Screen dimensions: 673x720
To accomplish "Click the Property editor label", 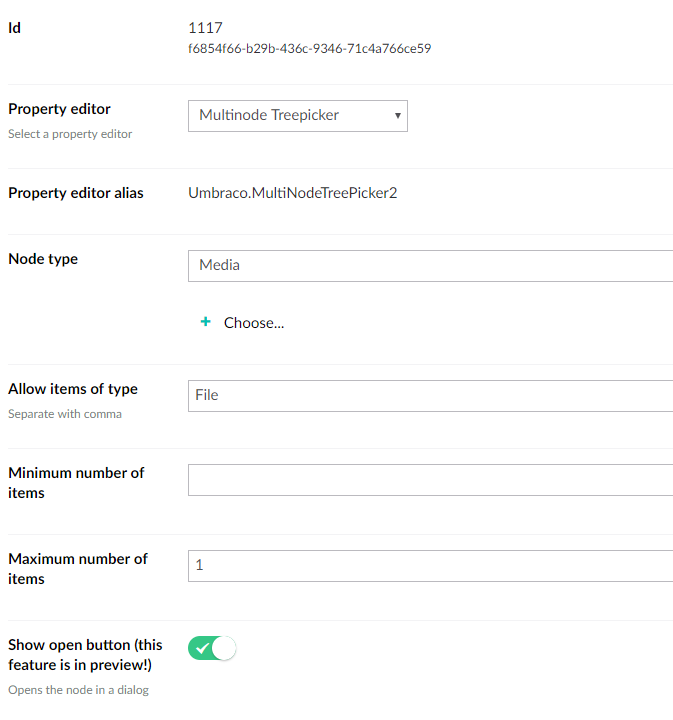I will tap(59, 109).
